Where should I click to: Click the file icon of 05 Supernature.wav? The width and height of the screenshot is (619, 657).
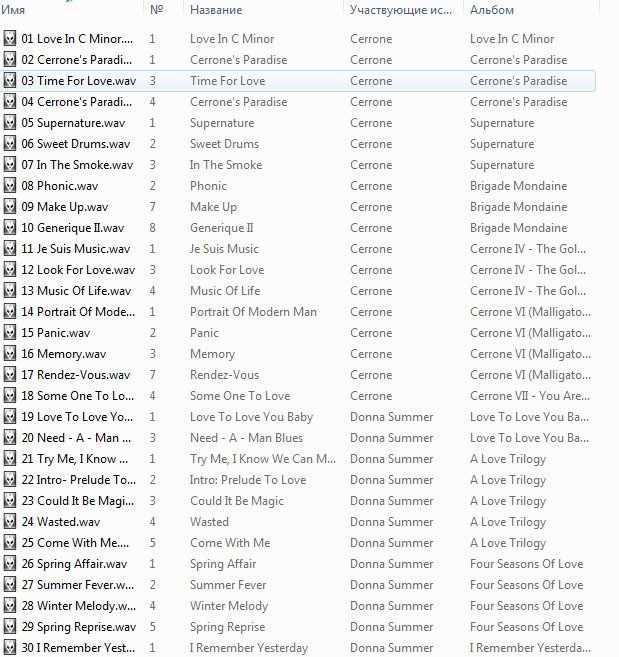point(10,123)
